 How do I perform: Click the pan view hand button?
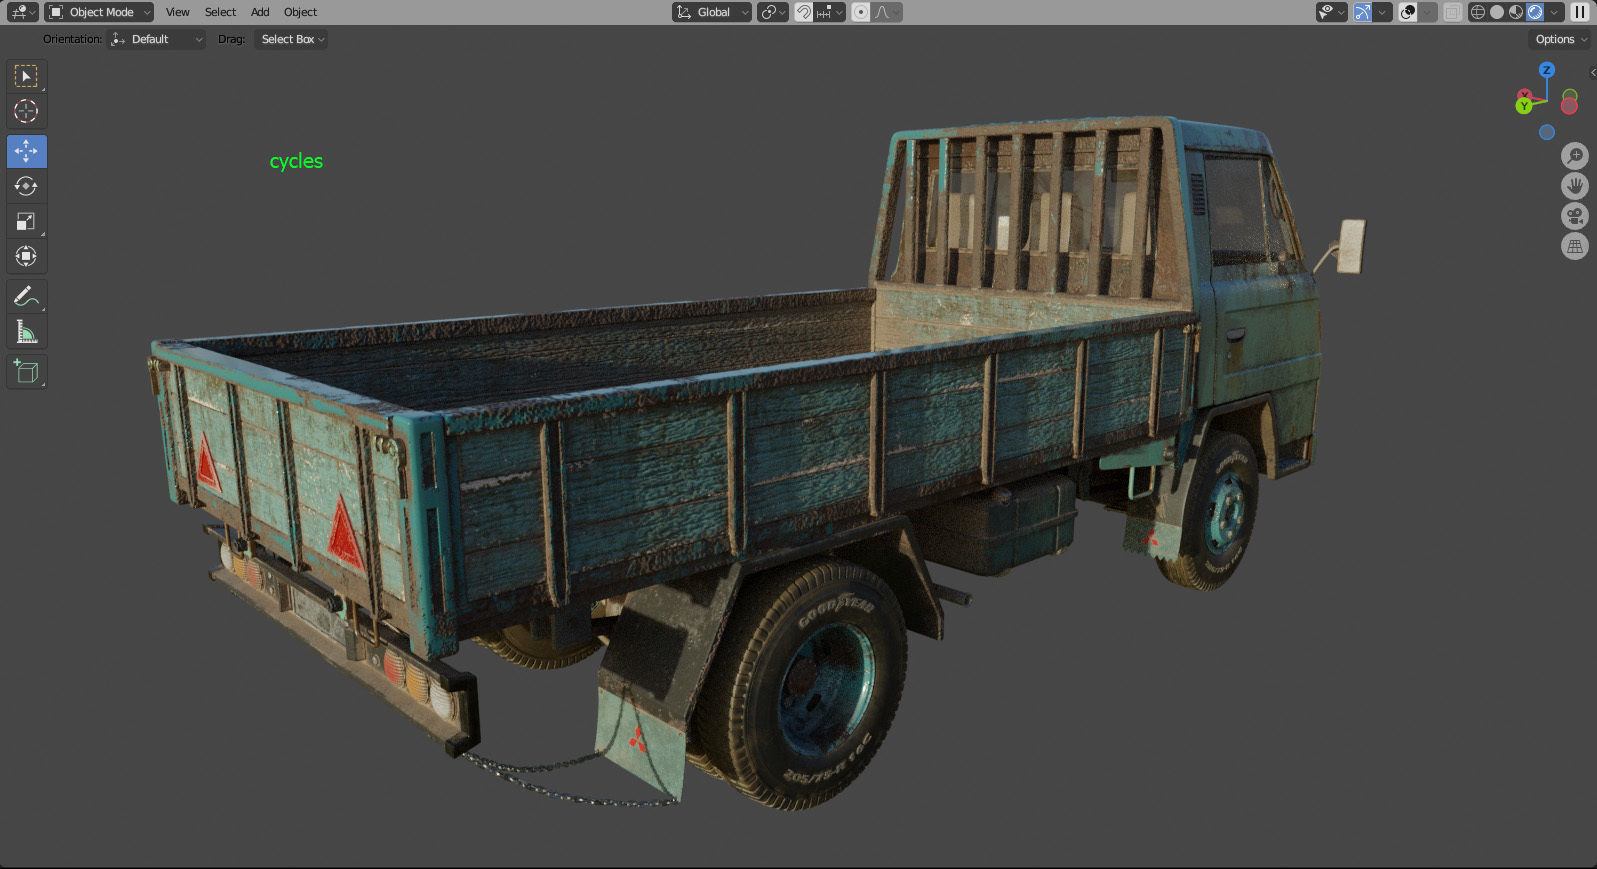pyautogui.click(x=1575, y=186)
